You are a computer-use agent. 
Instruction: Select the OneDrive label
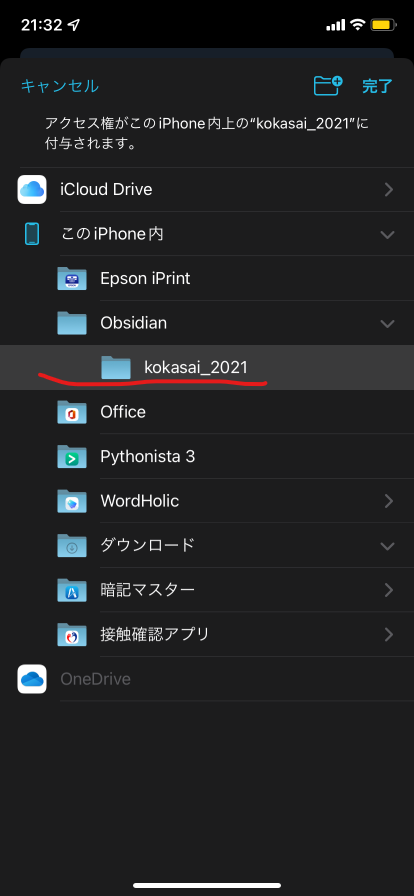pyautogui.click(x=95, y=679)
